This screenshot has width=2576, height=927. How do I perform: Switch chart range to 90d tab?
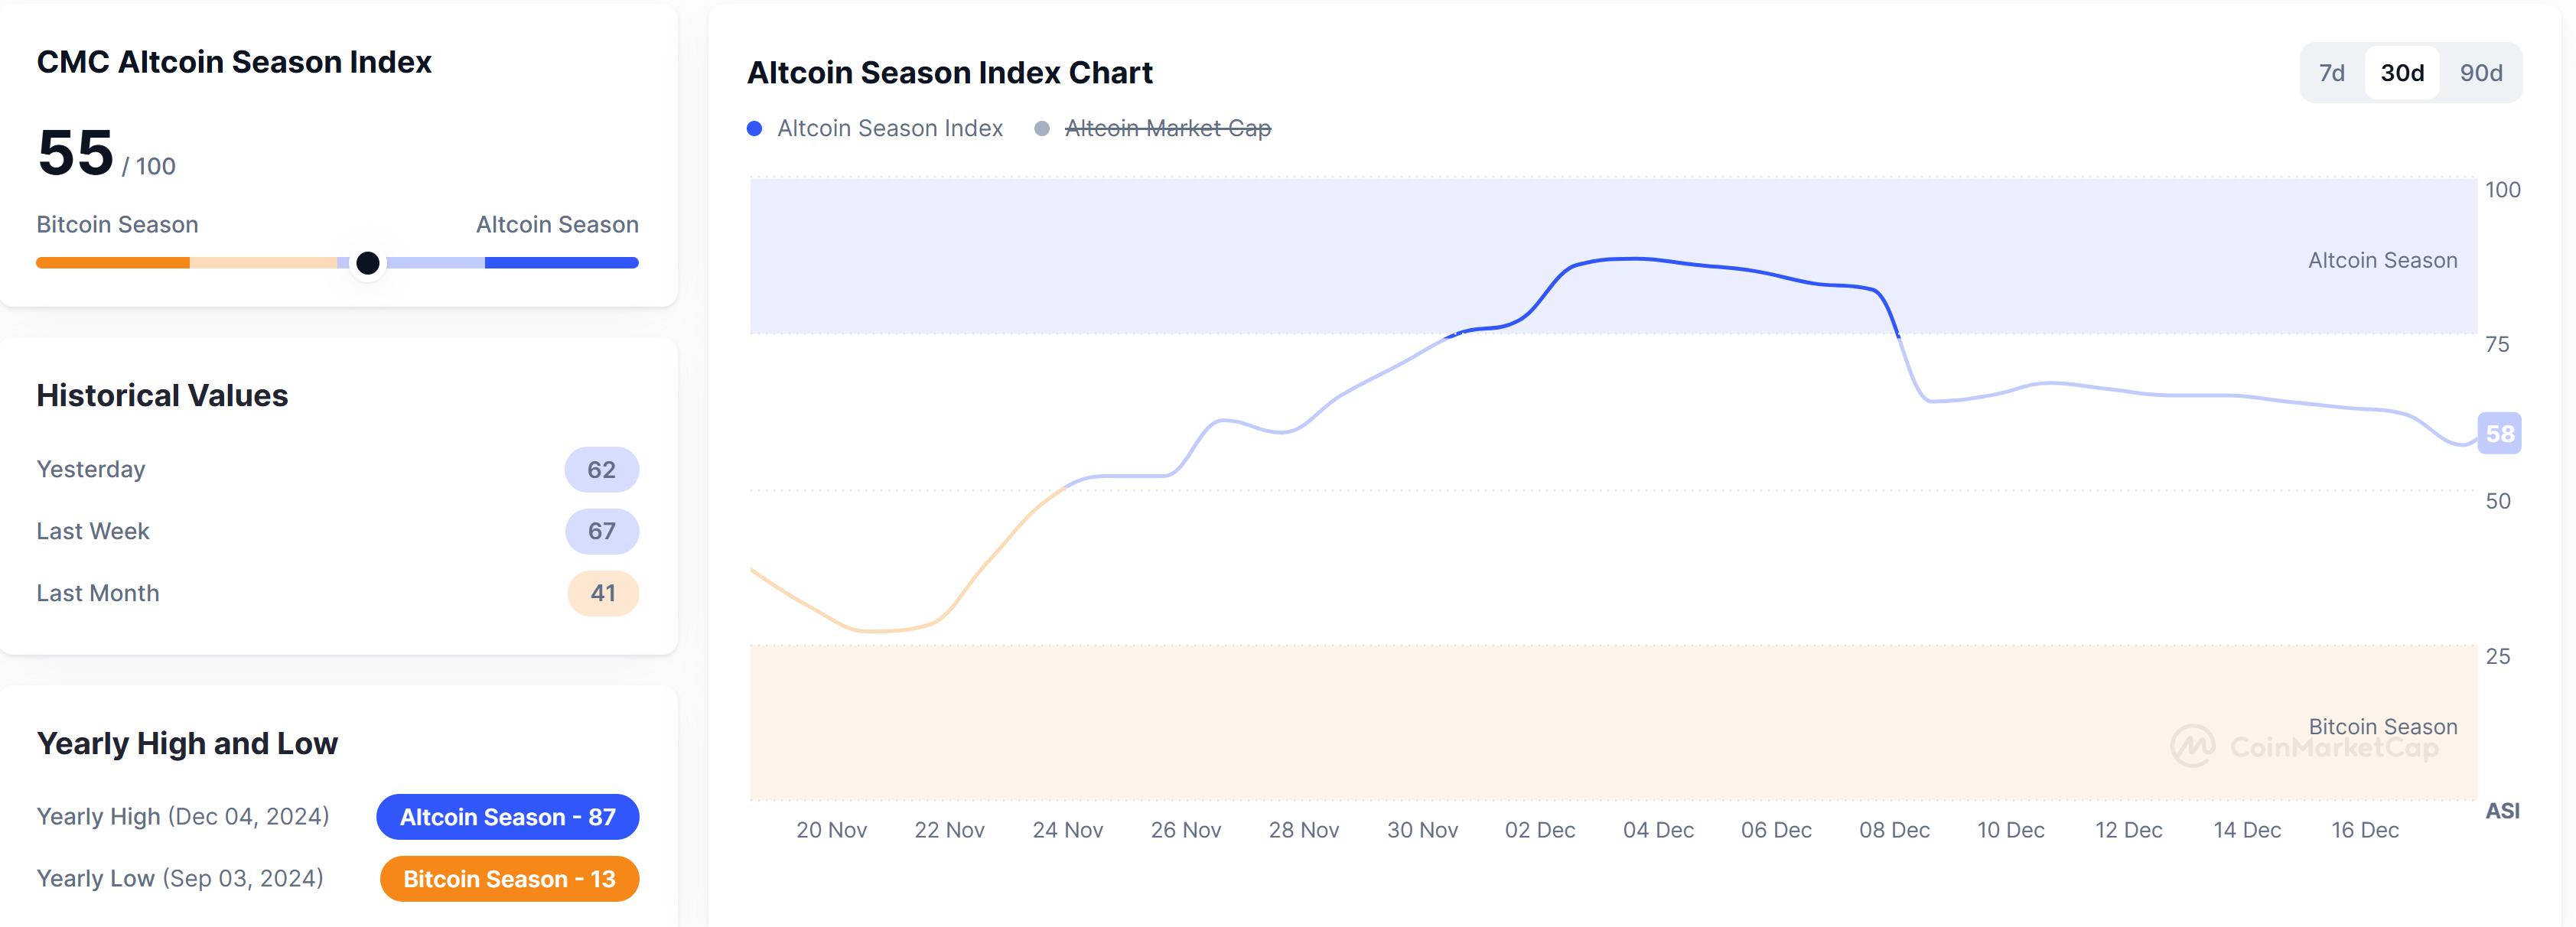[x=2481, y=73]
